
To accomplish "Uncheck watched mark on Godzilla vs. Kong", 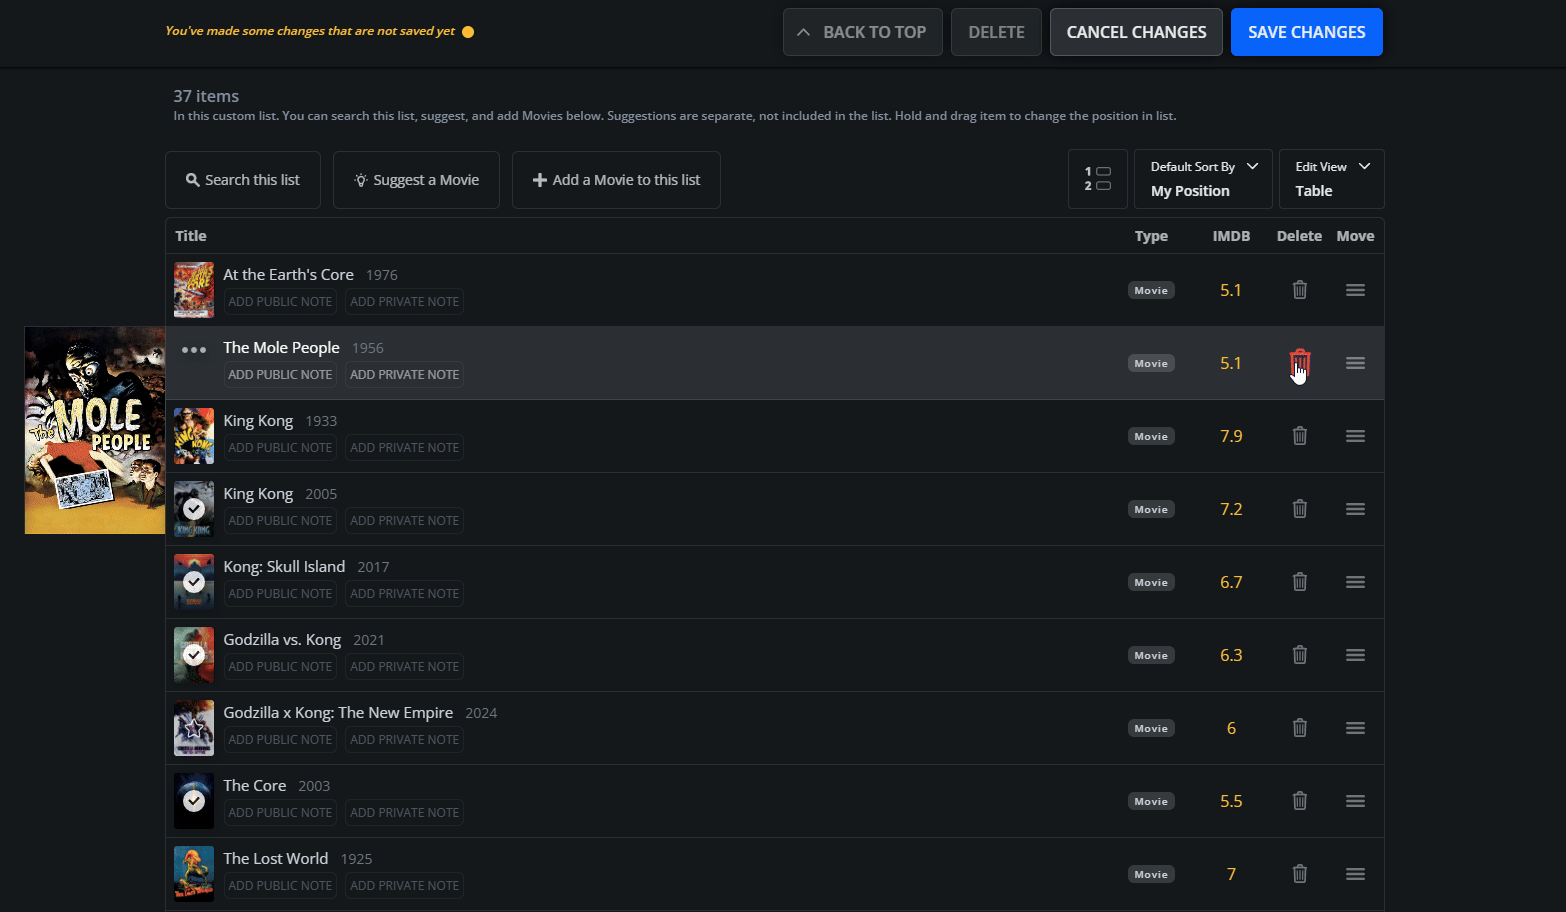I will (194, 655).
